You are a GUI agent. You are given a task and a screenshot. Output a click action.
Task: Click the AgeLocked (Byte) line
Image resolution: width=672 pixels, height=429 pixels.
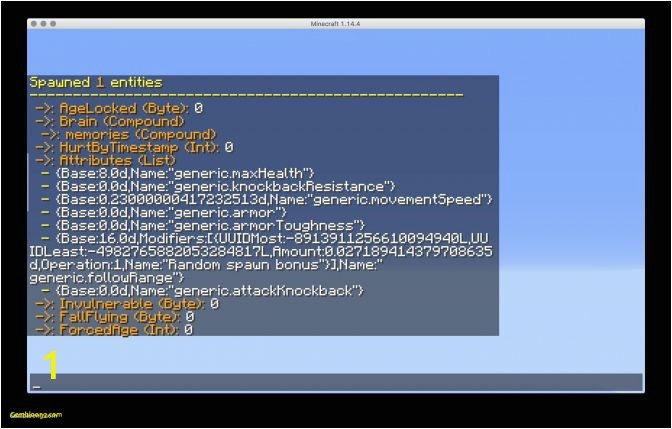[x=119, y=108]
